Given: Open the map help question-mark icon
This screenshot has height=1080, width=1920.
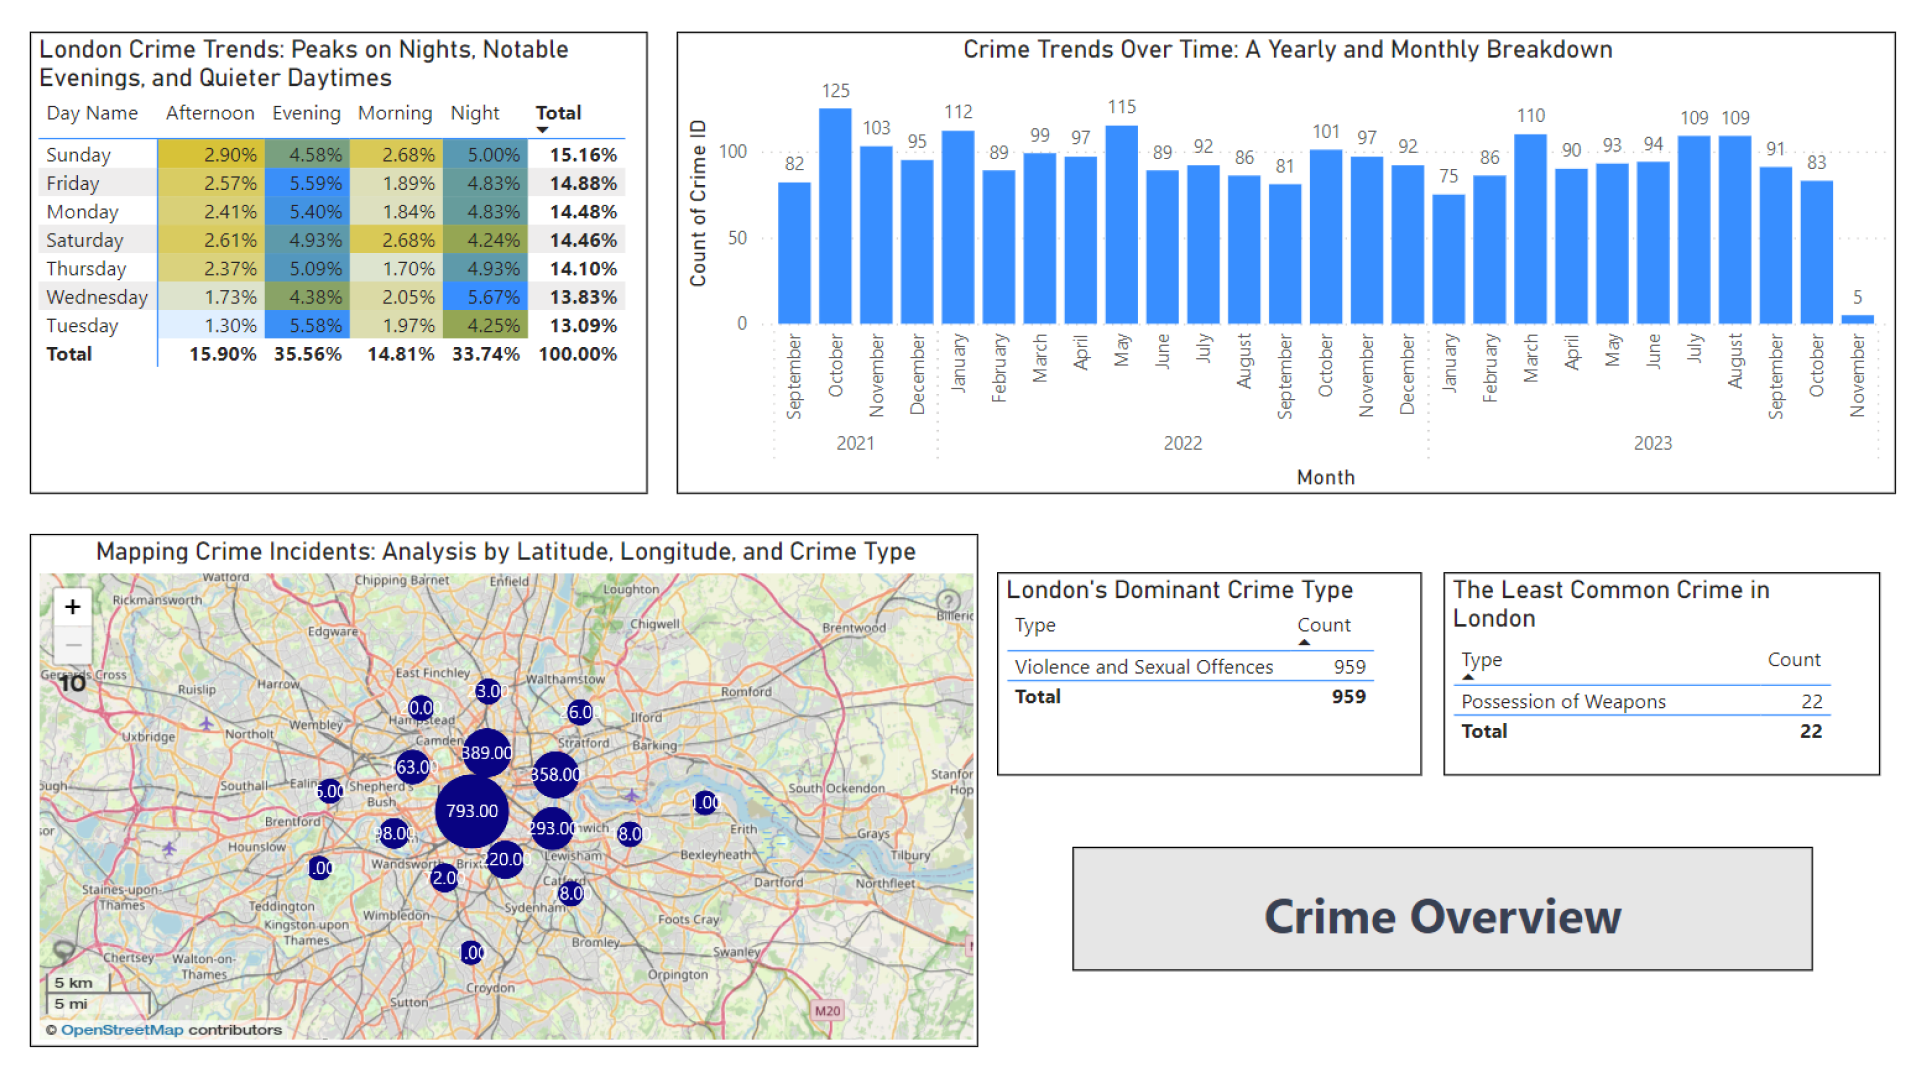Looking at the screenshot, I should point(947,601).
